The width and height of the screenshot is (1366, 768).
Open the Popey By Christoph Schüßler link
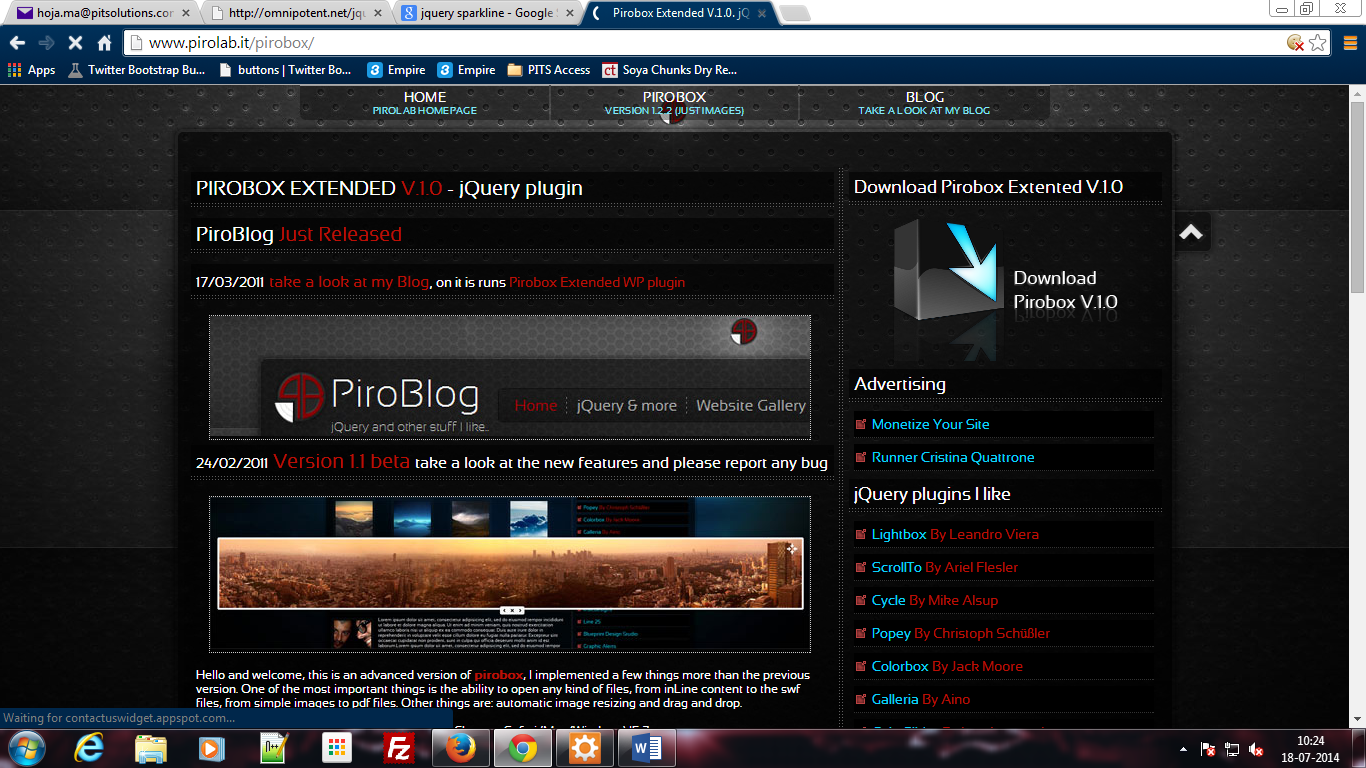[x=961, y=633]
